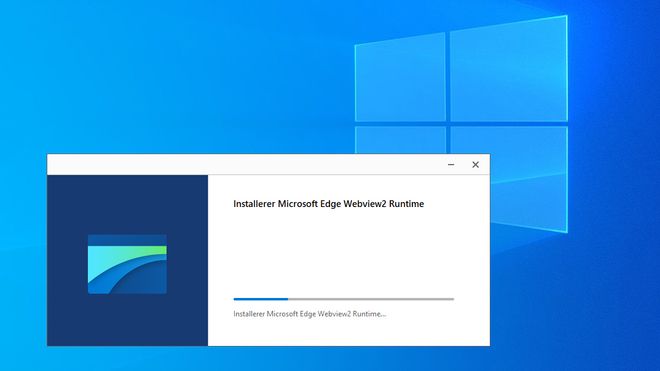Image resolution: width=660 pixels, height=371 pixels.
Task: Click the WebView2 logo icon
Action: [127, 264]
